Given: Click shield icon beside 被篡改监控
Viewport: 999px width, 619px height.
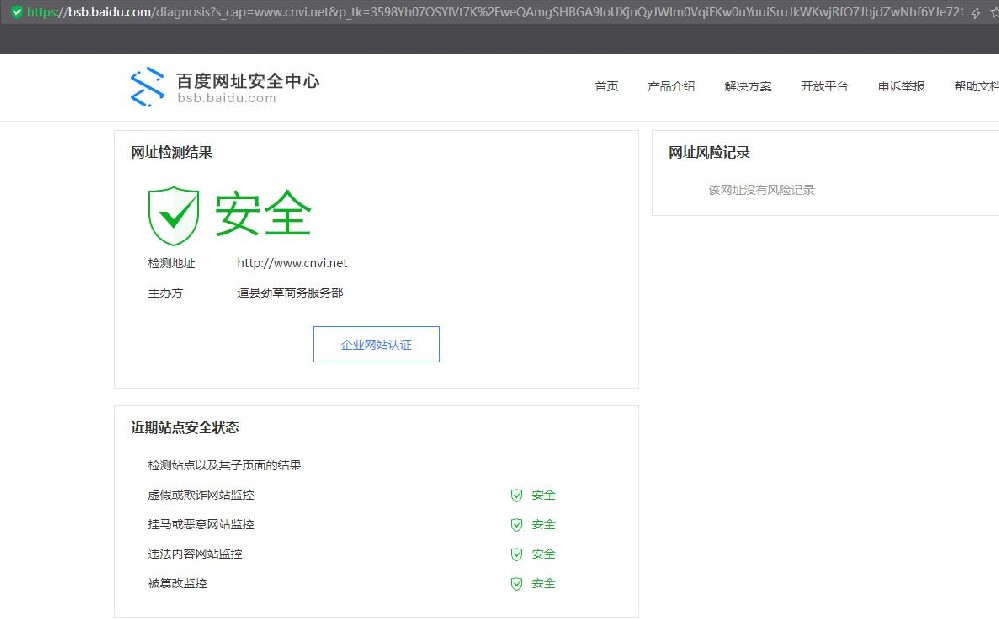Looking at the screenshot, I should pyautogui.click(x=517, y=583).
